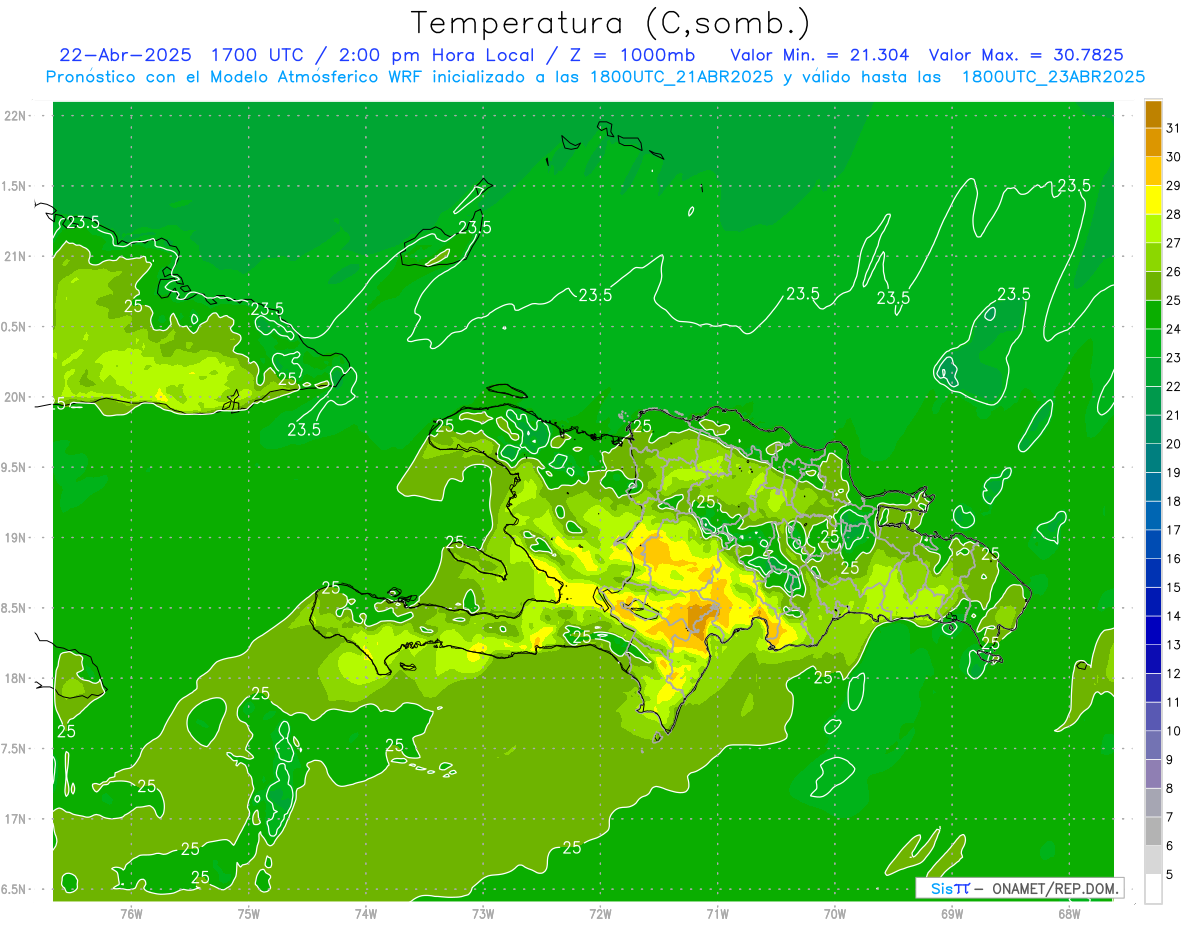The image size is (1200, 927).
Task: Pick the dark blue swatch between 13 and 14
Action: (1153, 630)
